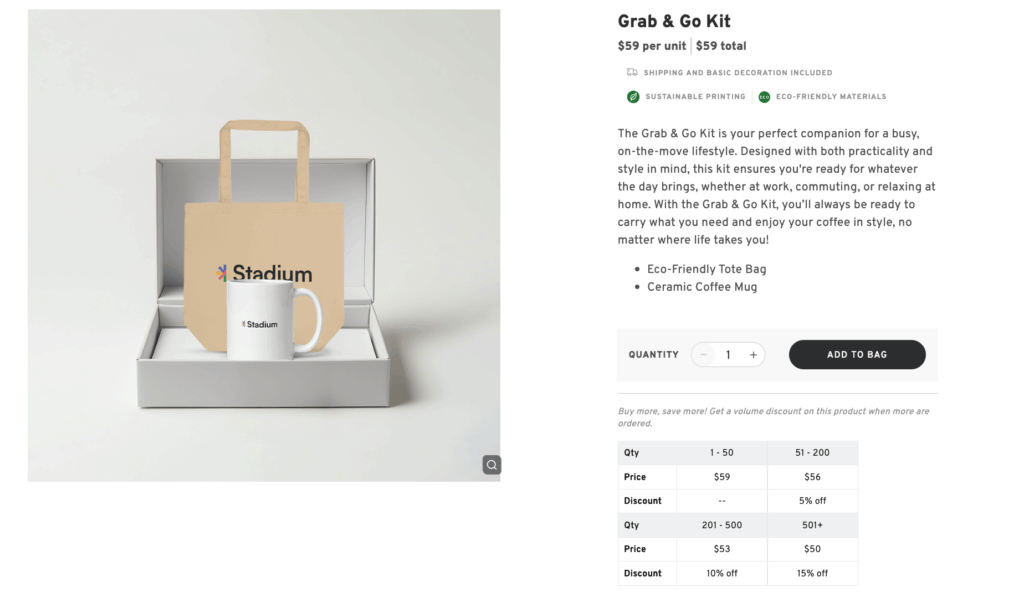Viewport: 1024px width, 598px height.
Task: Select the 501+ quantity tier cell
Action: coord(812,525)
